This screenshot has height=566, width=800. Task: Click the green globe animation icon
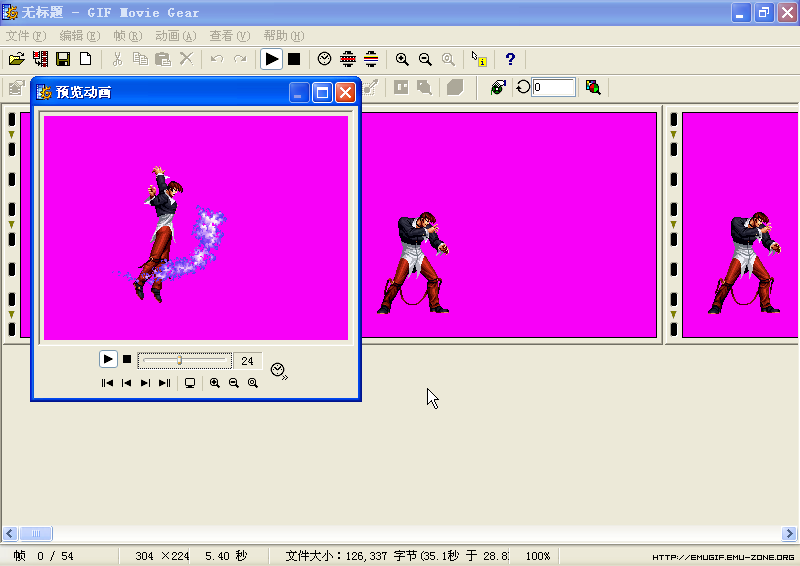(x=498, y=87)
